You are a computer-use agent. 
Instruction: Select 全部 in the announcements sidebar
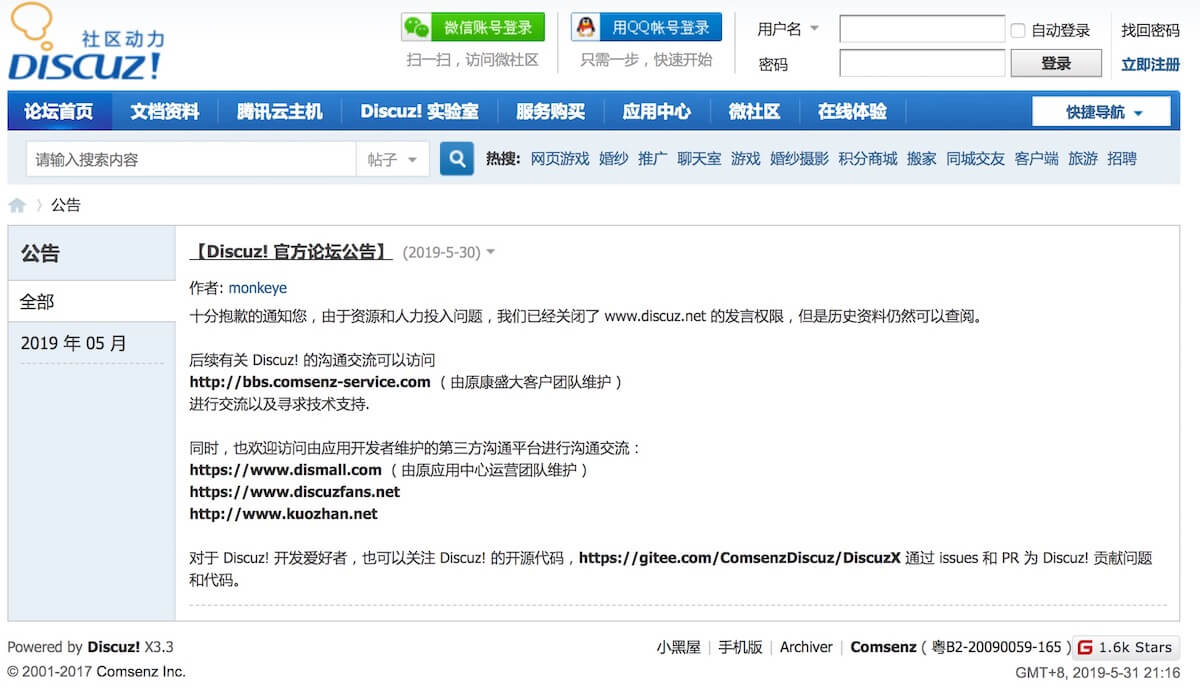pos(91,301)
